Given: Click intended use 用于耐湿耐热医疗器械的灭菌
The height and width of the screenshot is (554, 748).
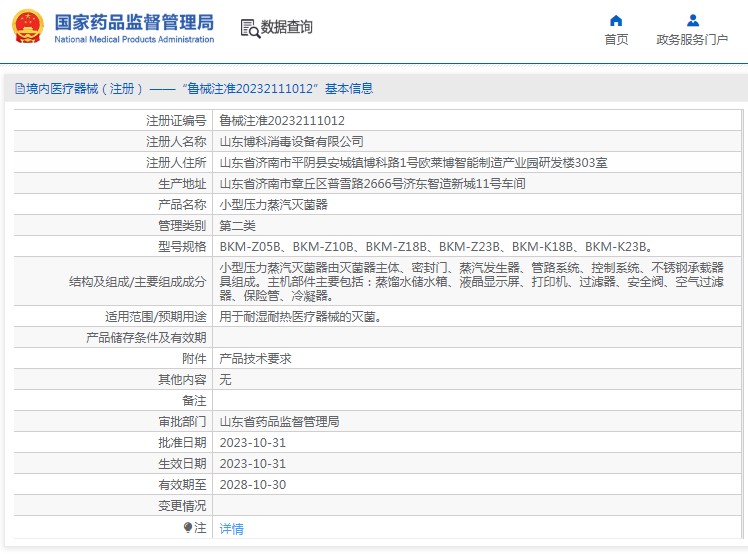Looking at the screenshot, I should point(301,317).
